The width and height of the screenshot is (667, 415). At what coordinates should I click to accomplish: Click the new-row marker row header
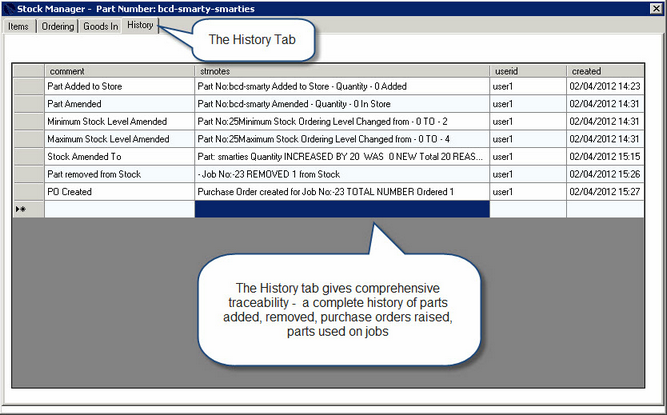click(x=29, y=209)
